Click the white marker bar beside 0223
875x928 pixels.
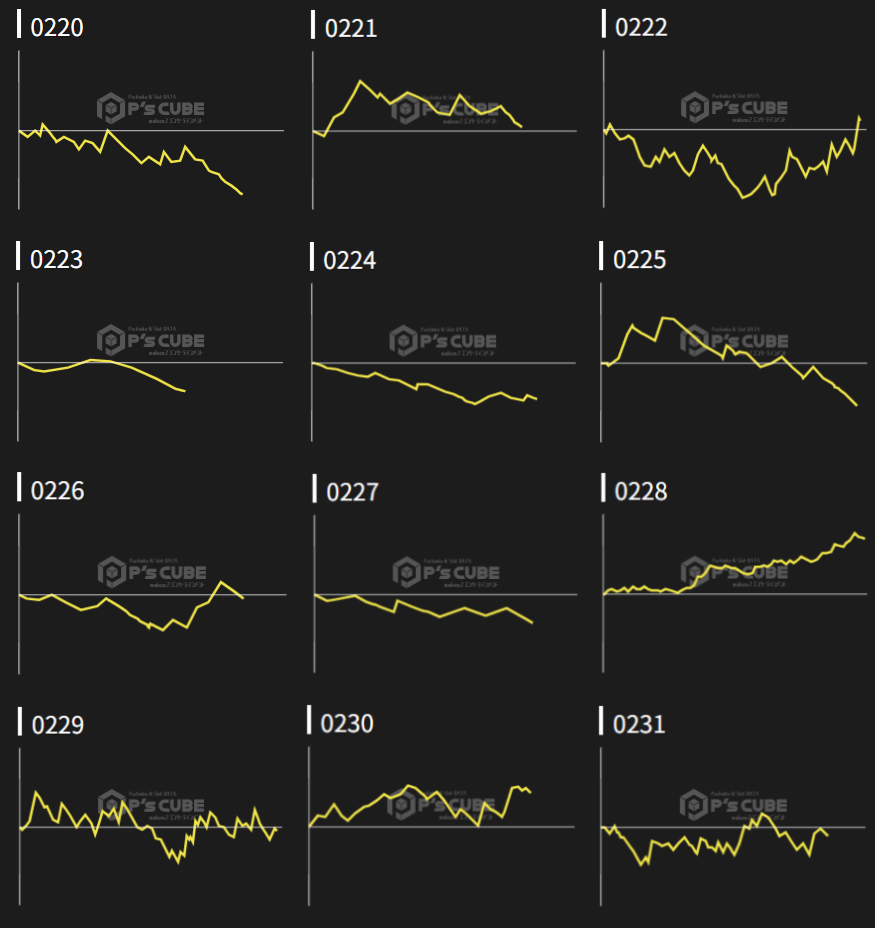point(19,255)
